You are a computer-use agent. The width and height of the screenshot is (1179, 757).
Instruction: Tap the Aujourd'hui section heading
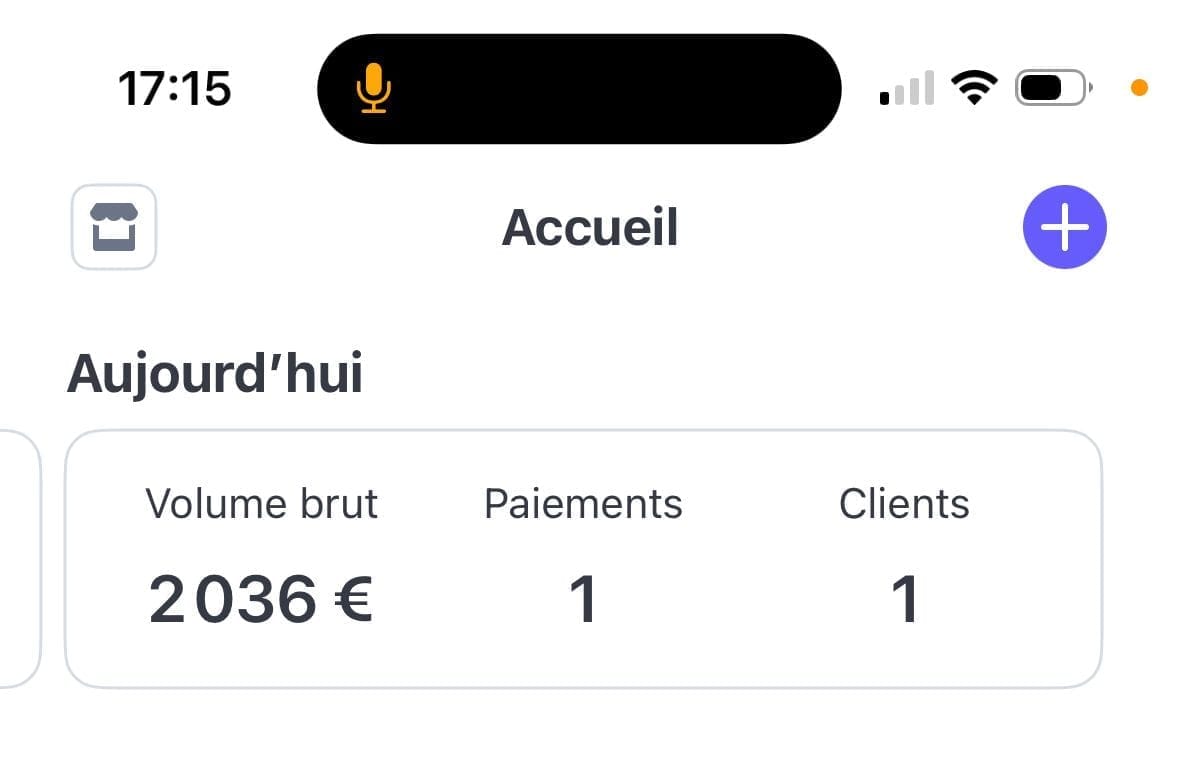tap(215, 374)
